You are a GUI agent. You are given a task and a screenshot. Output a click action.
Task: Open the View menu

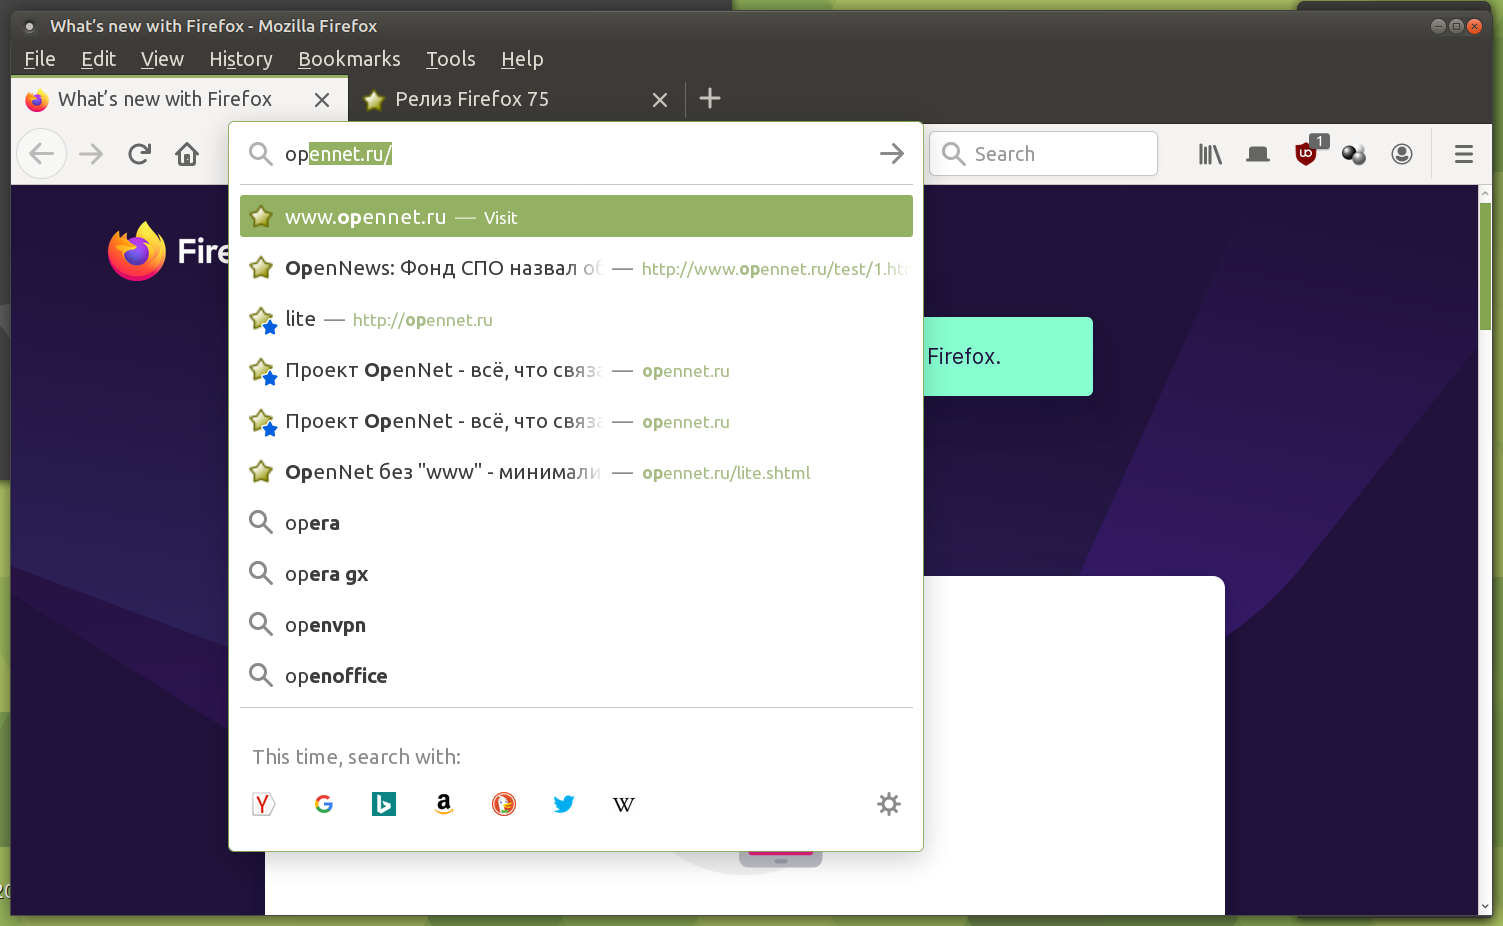click(162, 59)
